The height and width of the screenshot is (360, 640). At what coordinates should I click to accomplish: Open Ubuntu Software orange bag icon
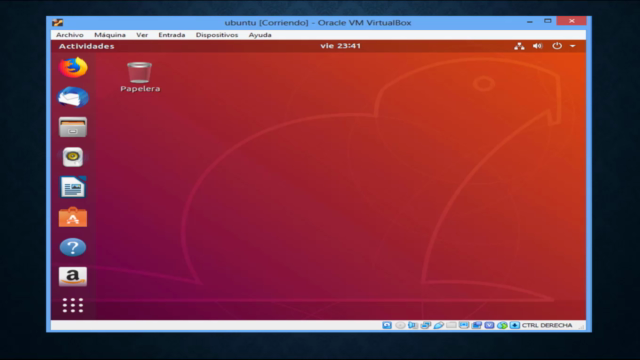pyautogui.click(x=73, y=217)
